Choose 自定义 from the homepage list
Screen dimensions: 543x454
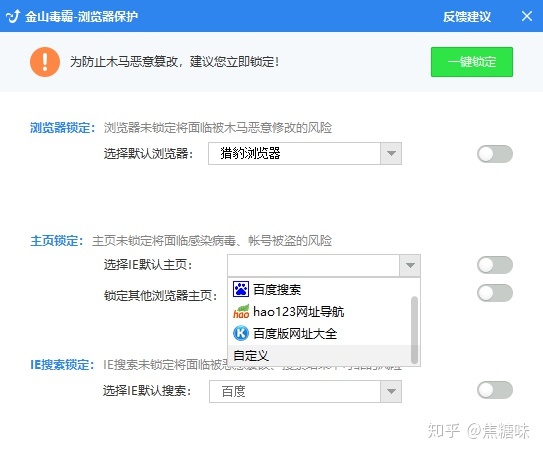click(x=320, y=355)
